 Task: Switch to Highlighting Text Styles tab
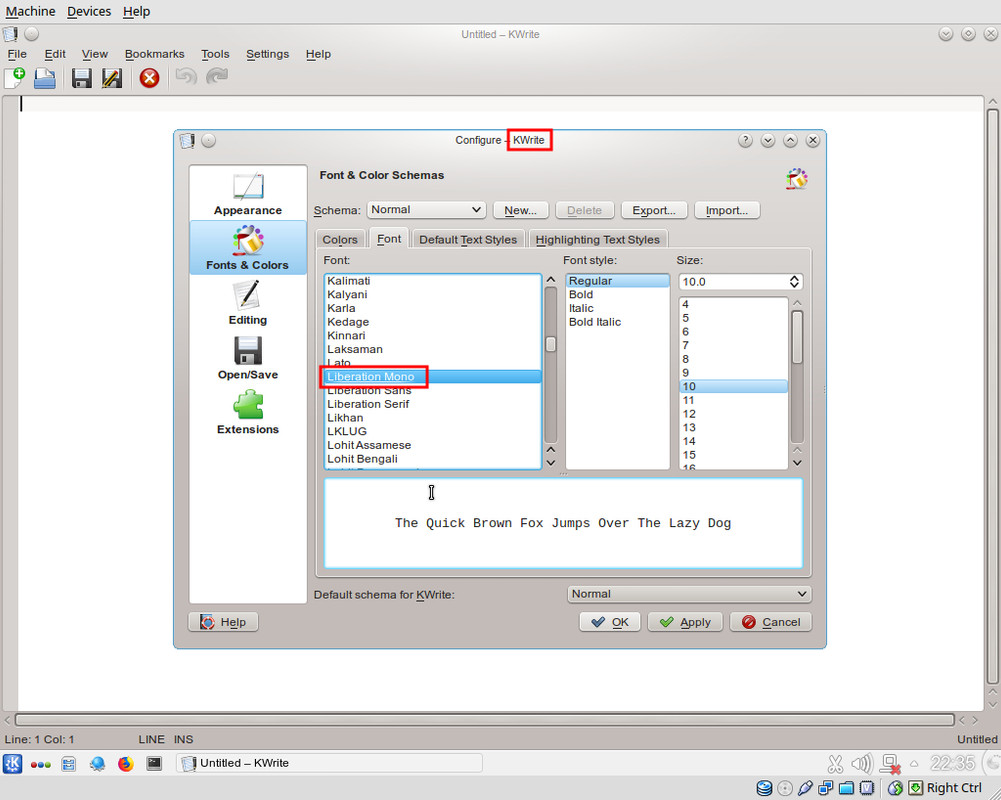[x=598, y=239]
